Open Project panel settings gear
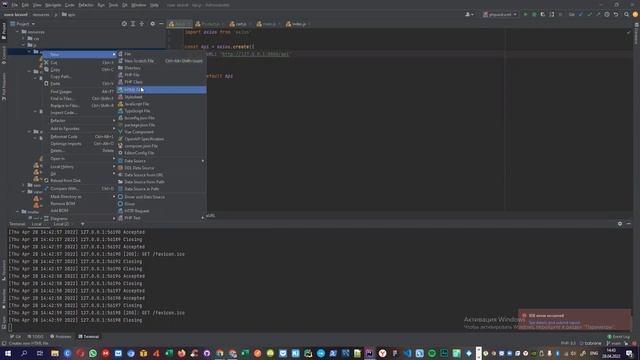Viewport: 640px width, 360px height. [152, 24]
